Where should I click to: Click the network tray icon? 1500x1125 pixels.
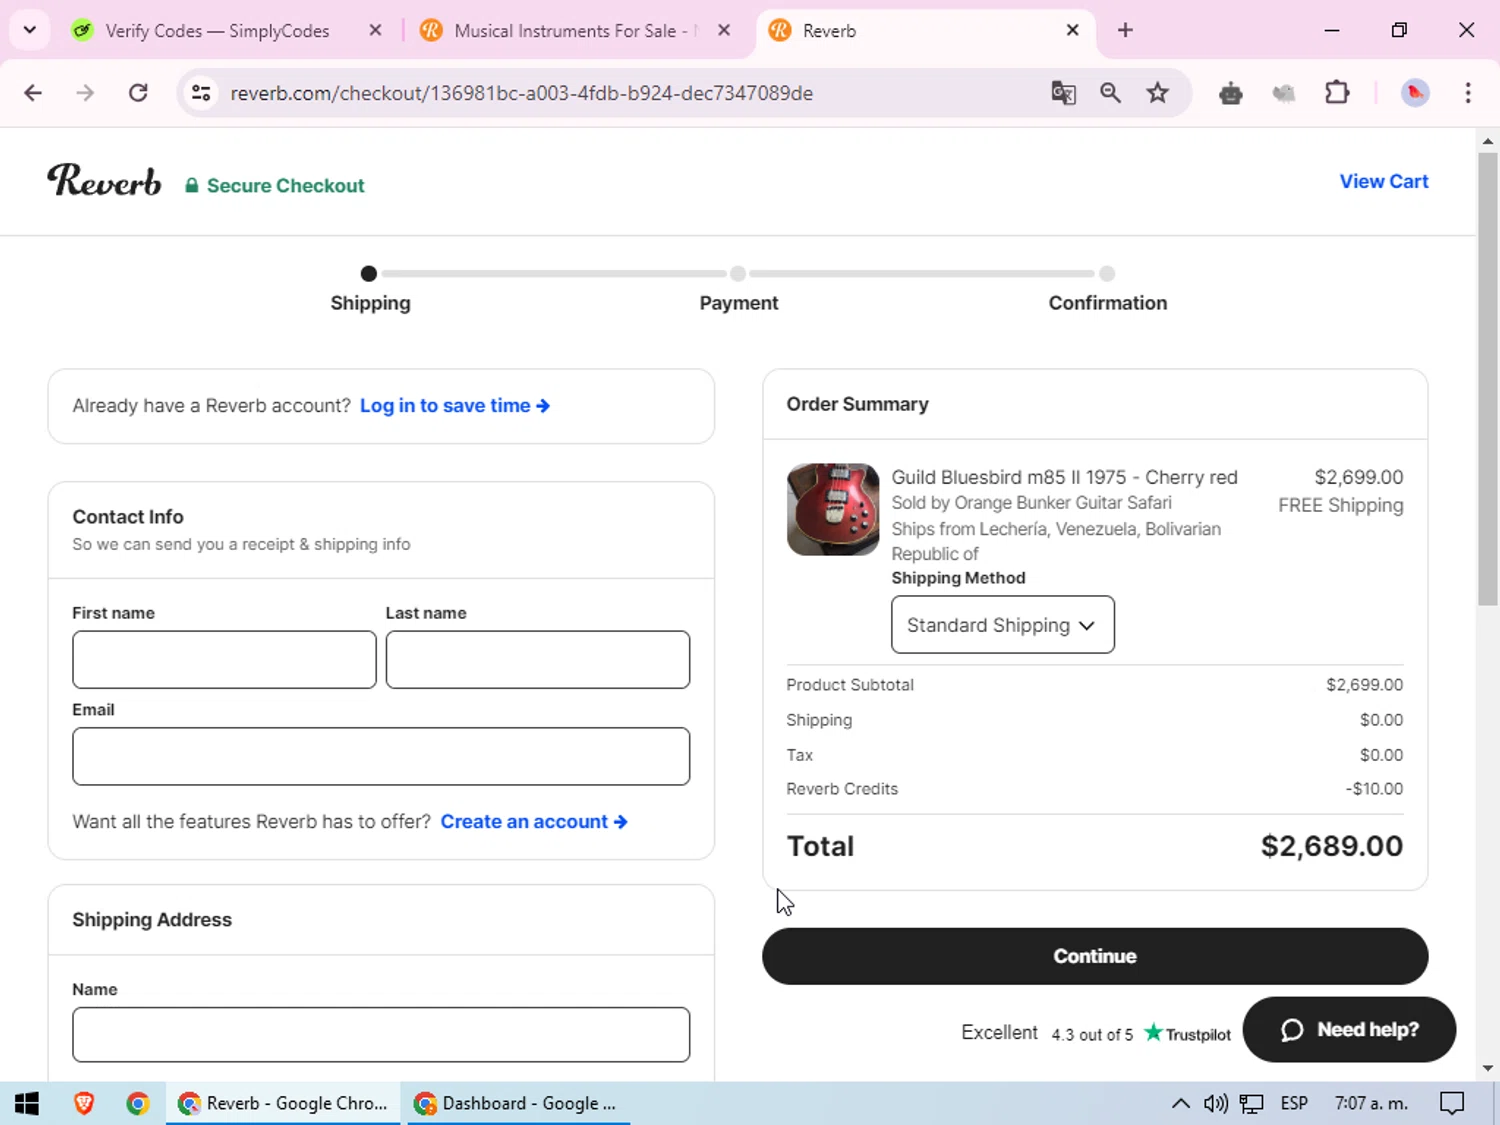pyautogui.click(x=1252, y=1103)
